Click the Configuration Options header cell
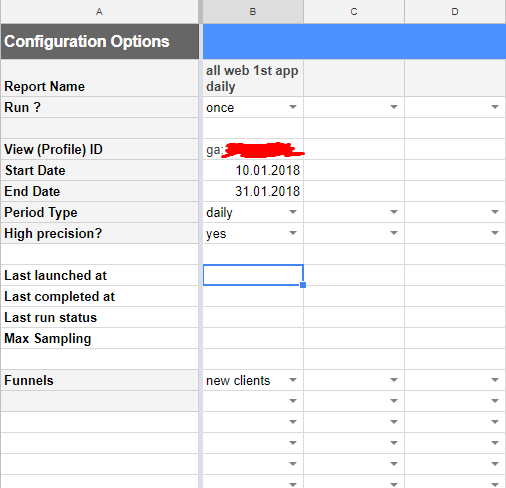The image size is (506, 488). (100, 42)
